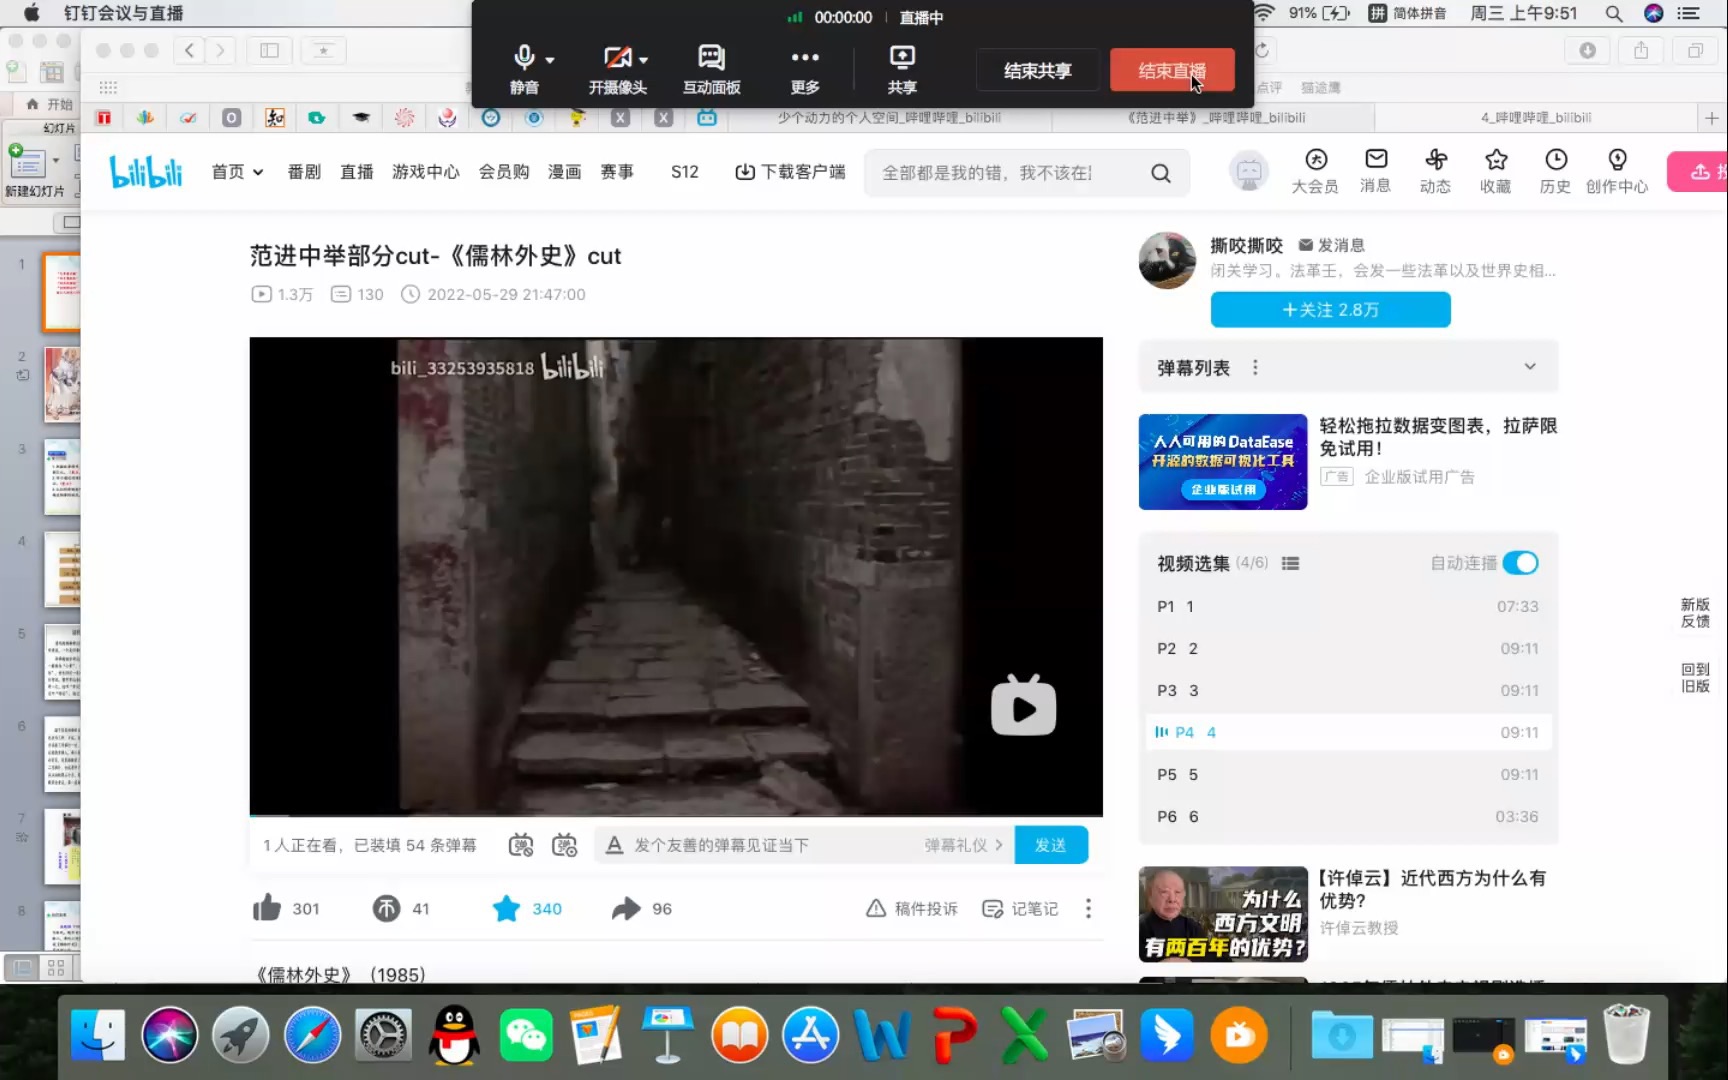Select episode P3 in 视频选集
Viewport: 1728px width, 1080px height.
point(1347,690)
